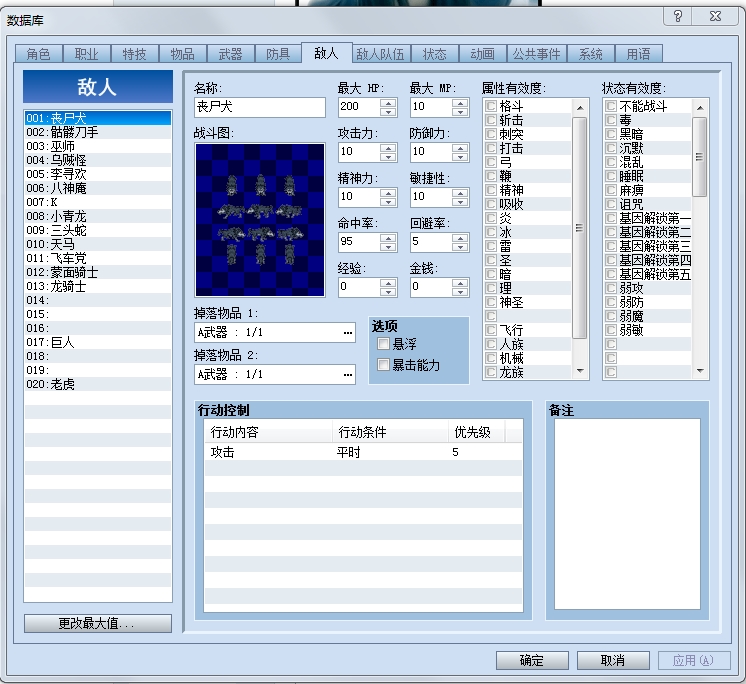Select empty enemy slot 014

point(98,300)
